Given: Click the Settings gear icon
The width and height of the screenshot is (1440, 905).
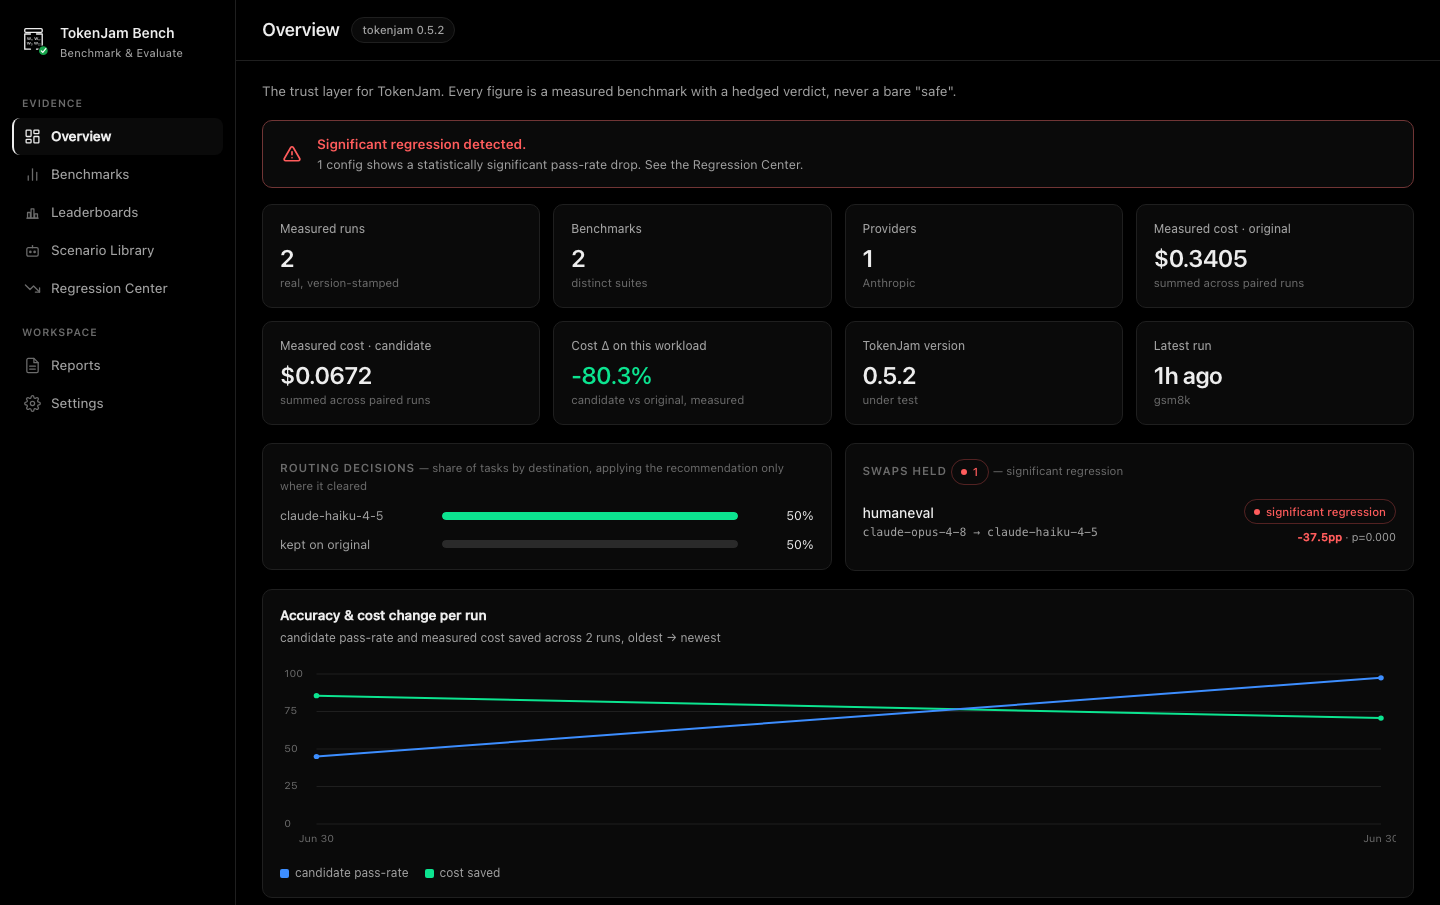Looking at the screenshot, I should pos(33,404).
